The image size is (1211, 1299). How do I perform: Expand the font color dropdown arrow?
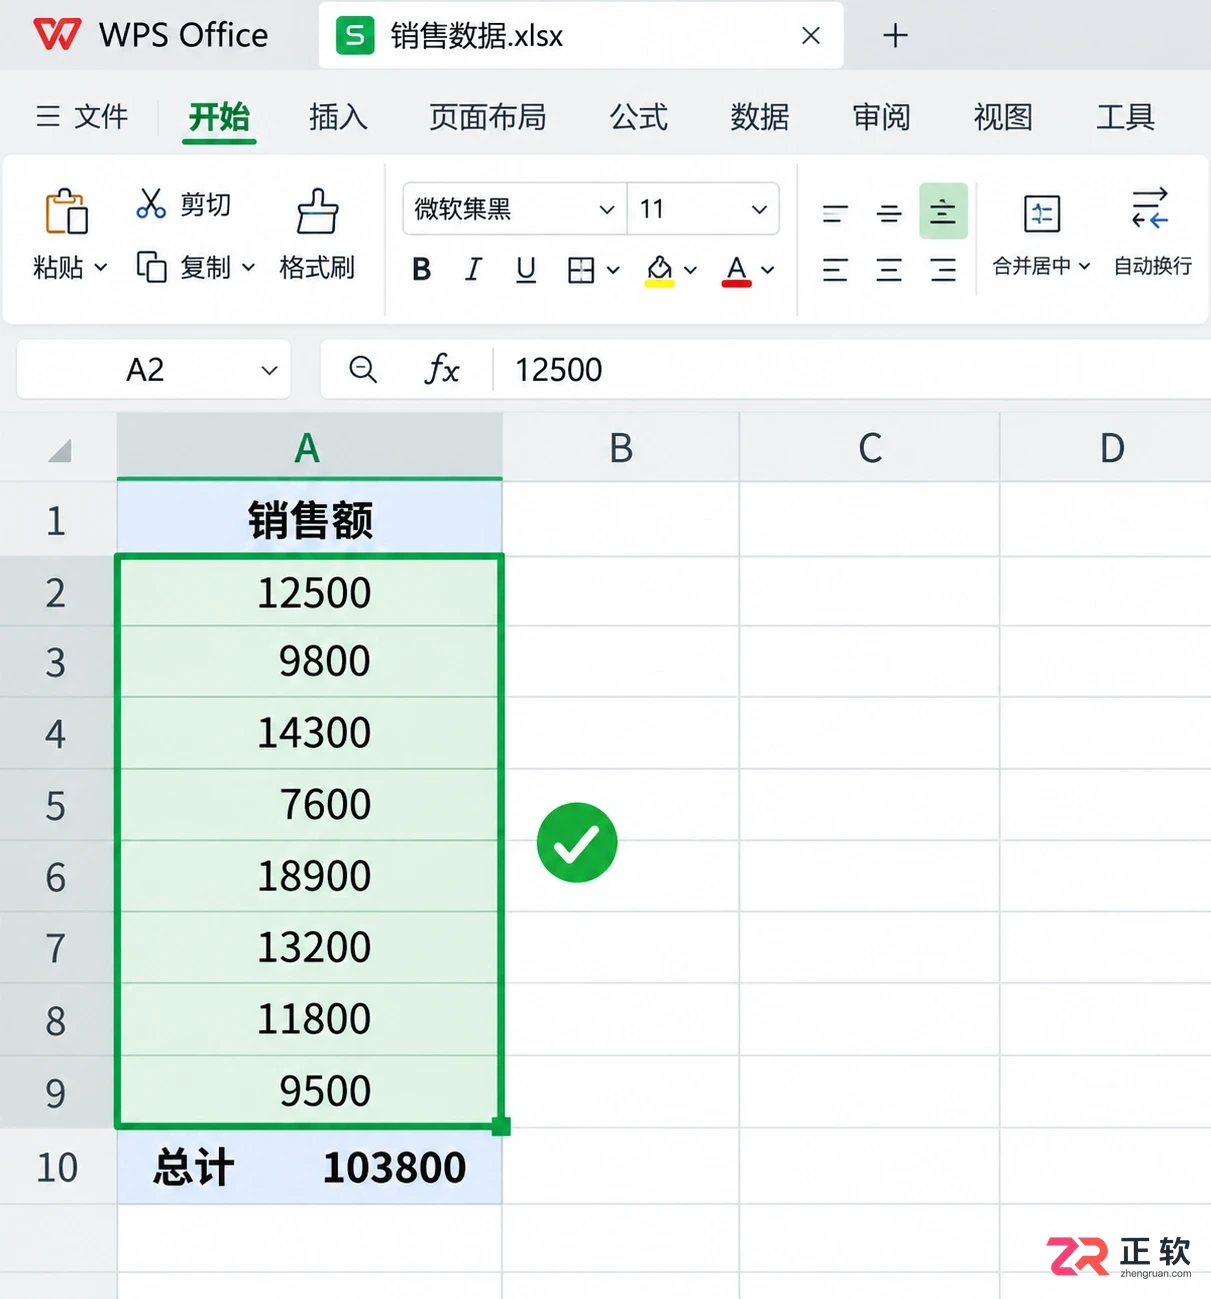coord(768,270)
